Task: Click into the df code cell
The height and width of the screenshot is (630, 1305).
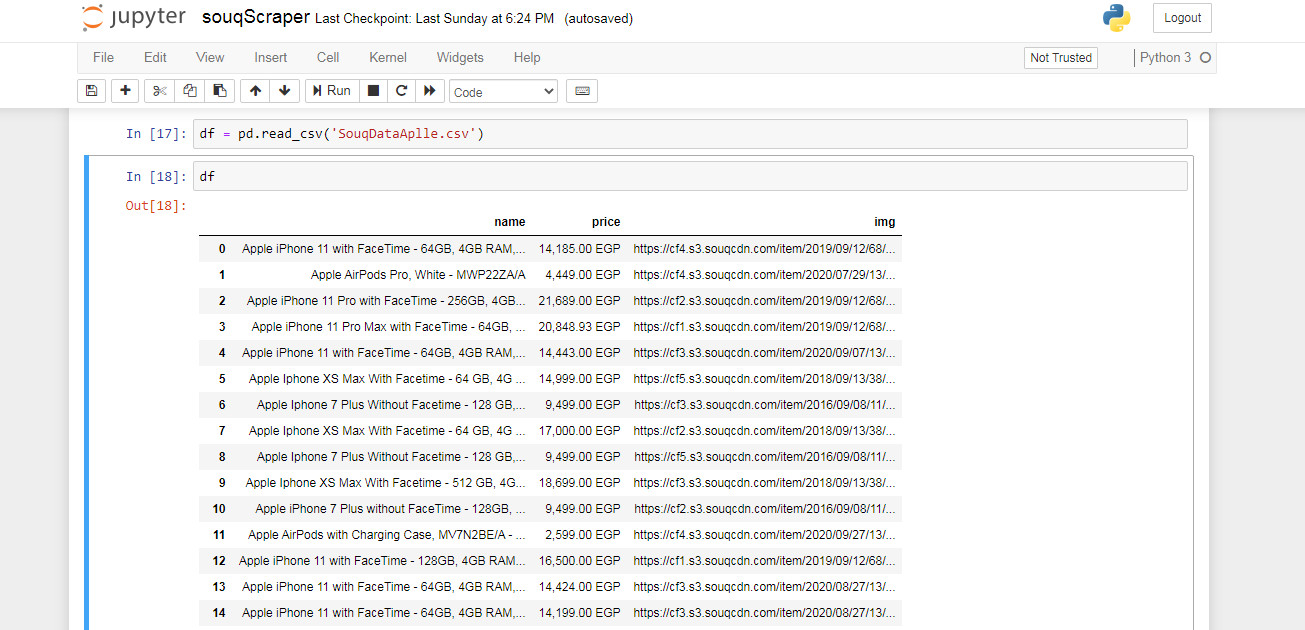Action: click(x=690, y=176)
